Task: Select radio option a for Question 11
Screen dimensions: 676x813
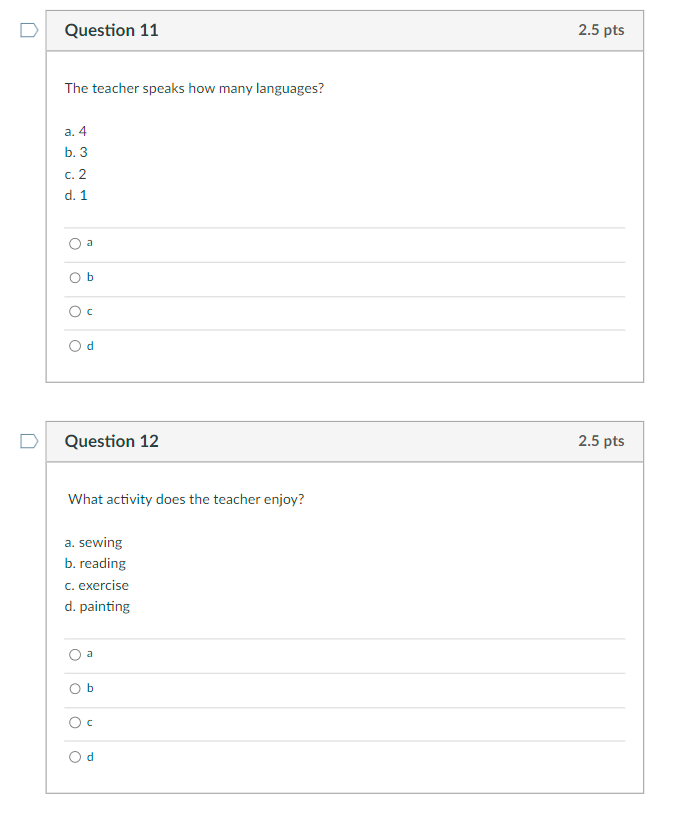Action: 75,243
